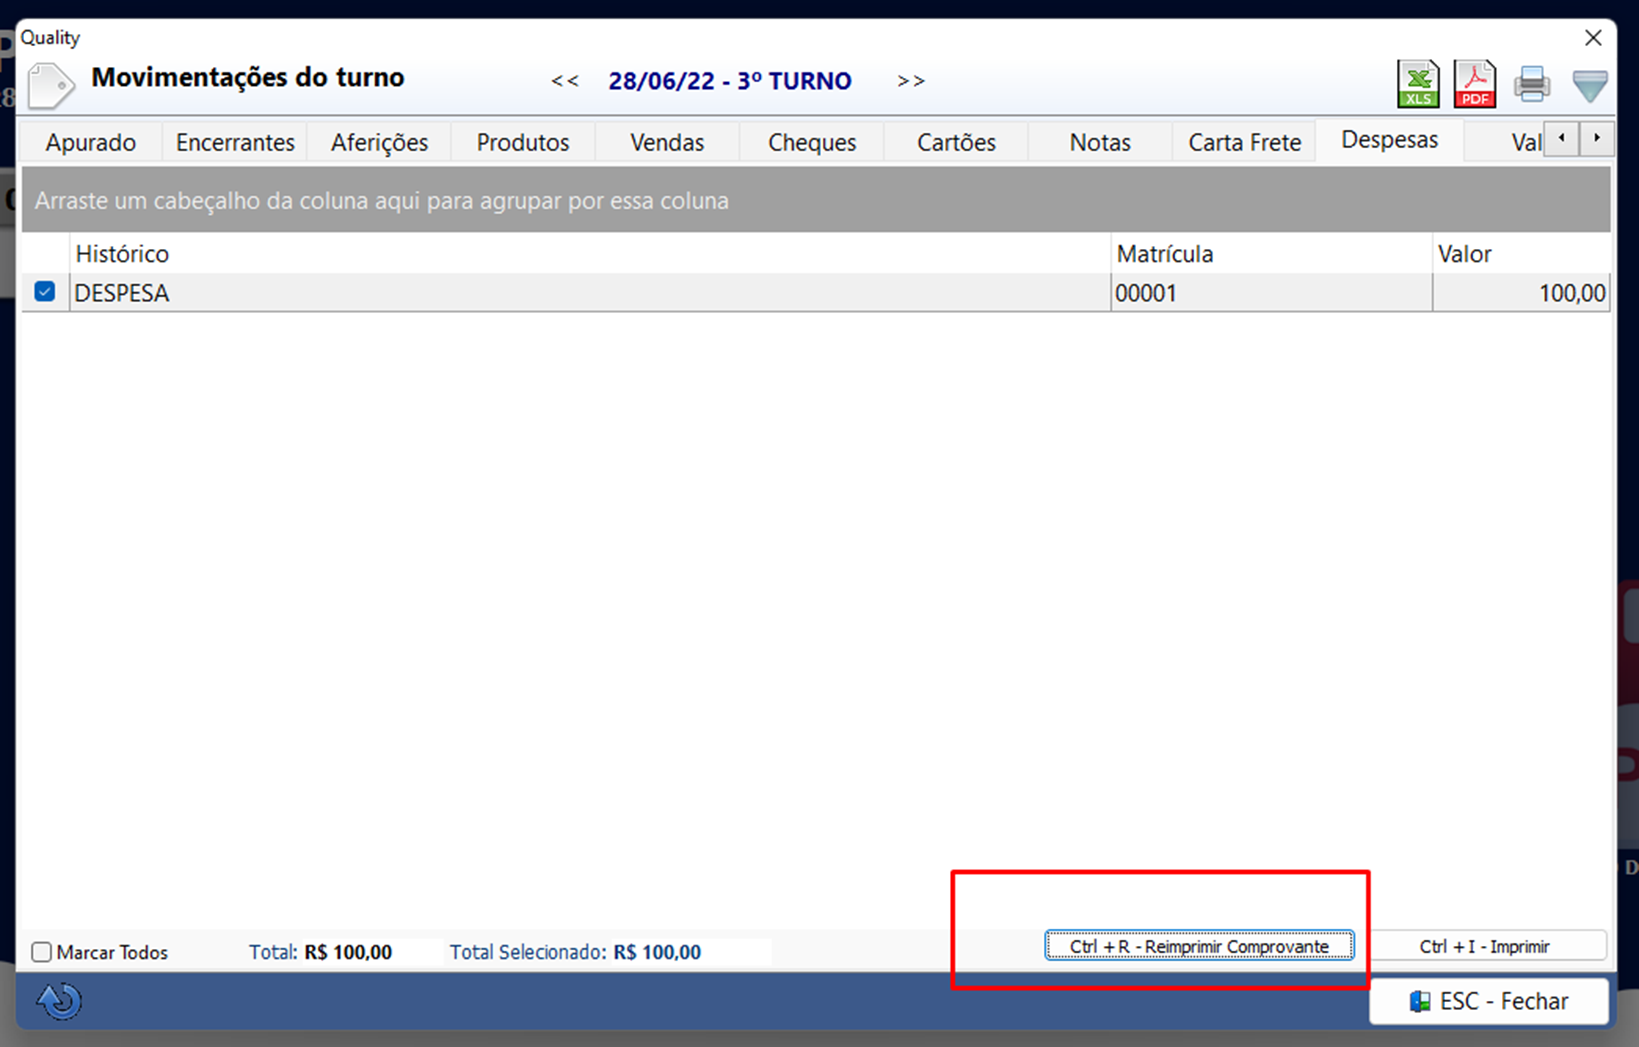This screenshot has height=1047, width=1639.
Task: Open the Vendas tab
Action: (x=667, y=142)
